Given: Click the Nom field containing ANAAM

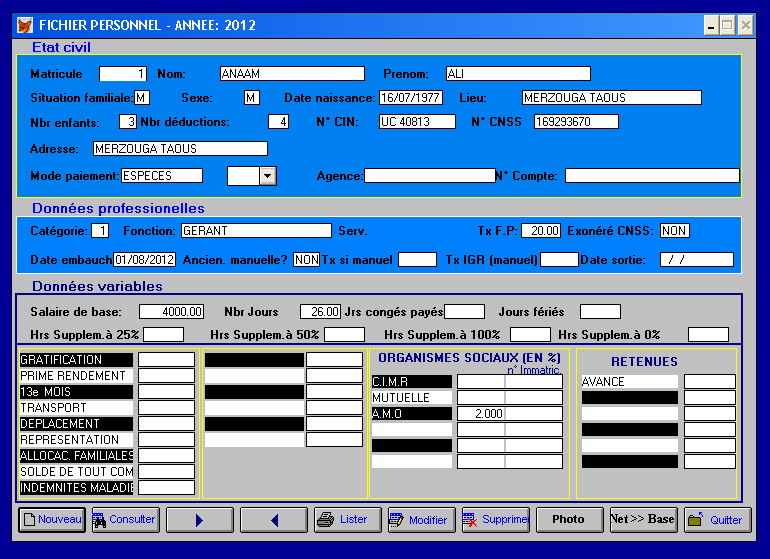Looking at the screenshot, I should 292,74.
